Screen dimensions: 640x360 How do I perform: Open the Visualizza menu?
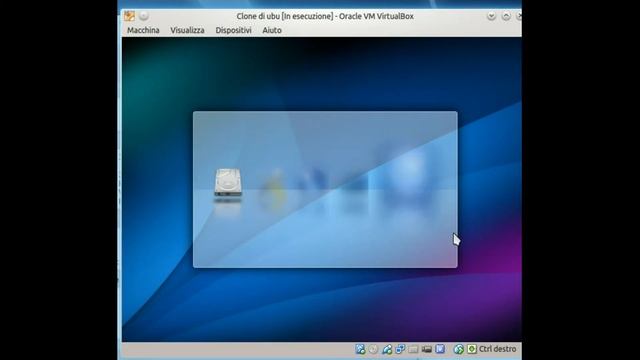(187, 30)
